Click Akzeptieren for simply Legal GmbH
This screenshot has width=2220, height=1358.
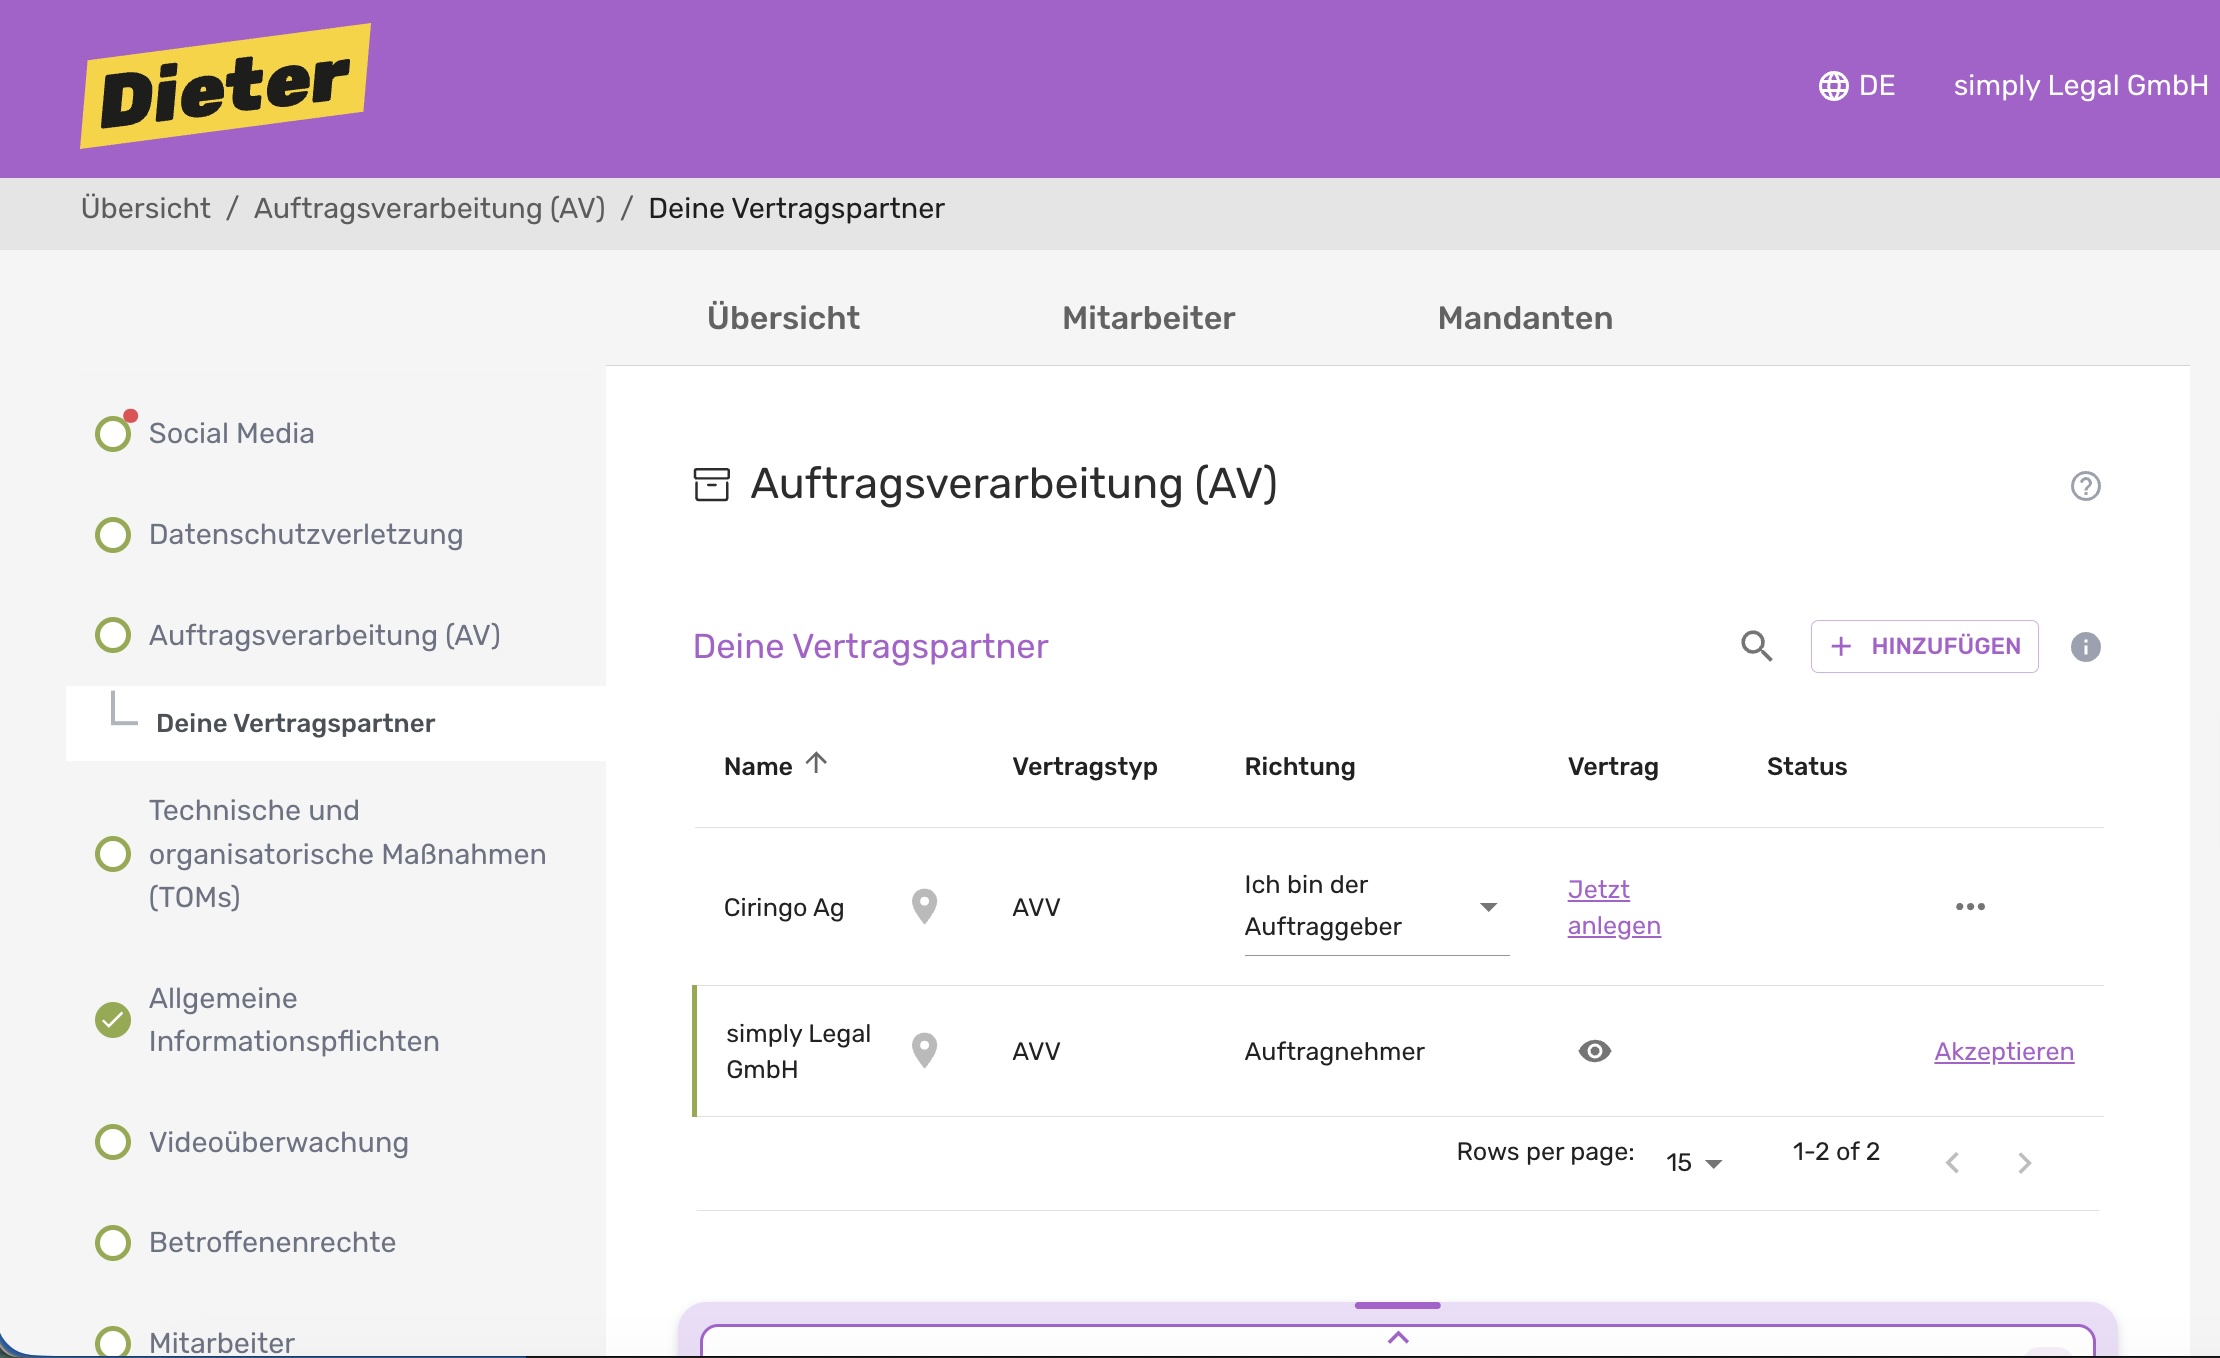coord(2003,1051)
